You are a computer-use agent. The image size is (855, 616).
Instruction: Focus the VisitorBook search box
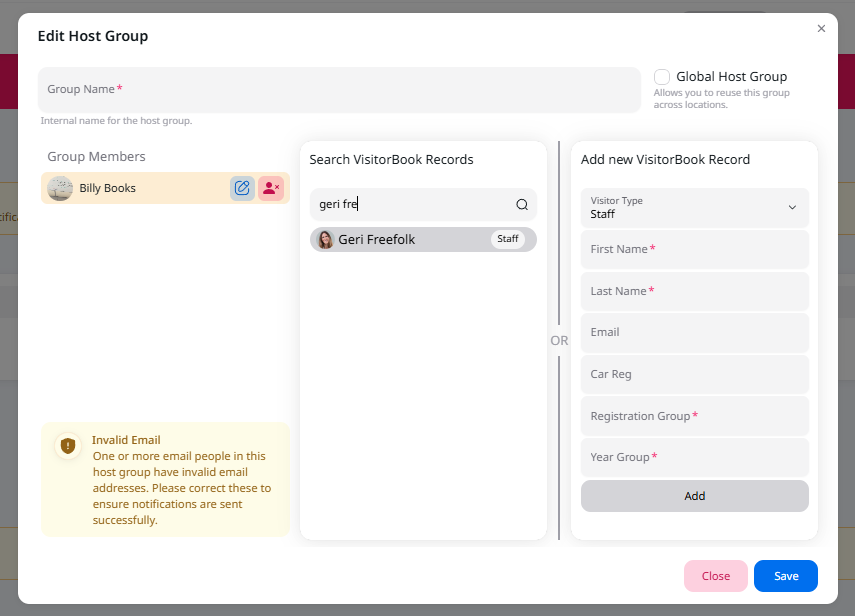click(x=410, y=205)
